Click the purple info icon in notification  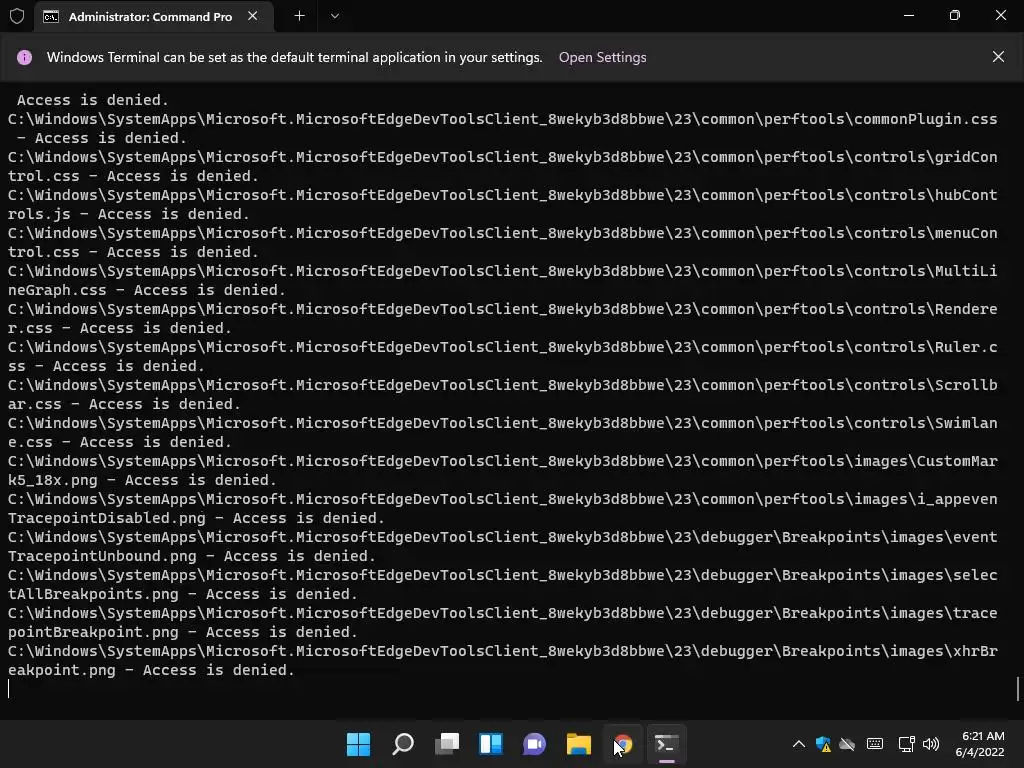click(24, 57)
